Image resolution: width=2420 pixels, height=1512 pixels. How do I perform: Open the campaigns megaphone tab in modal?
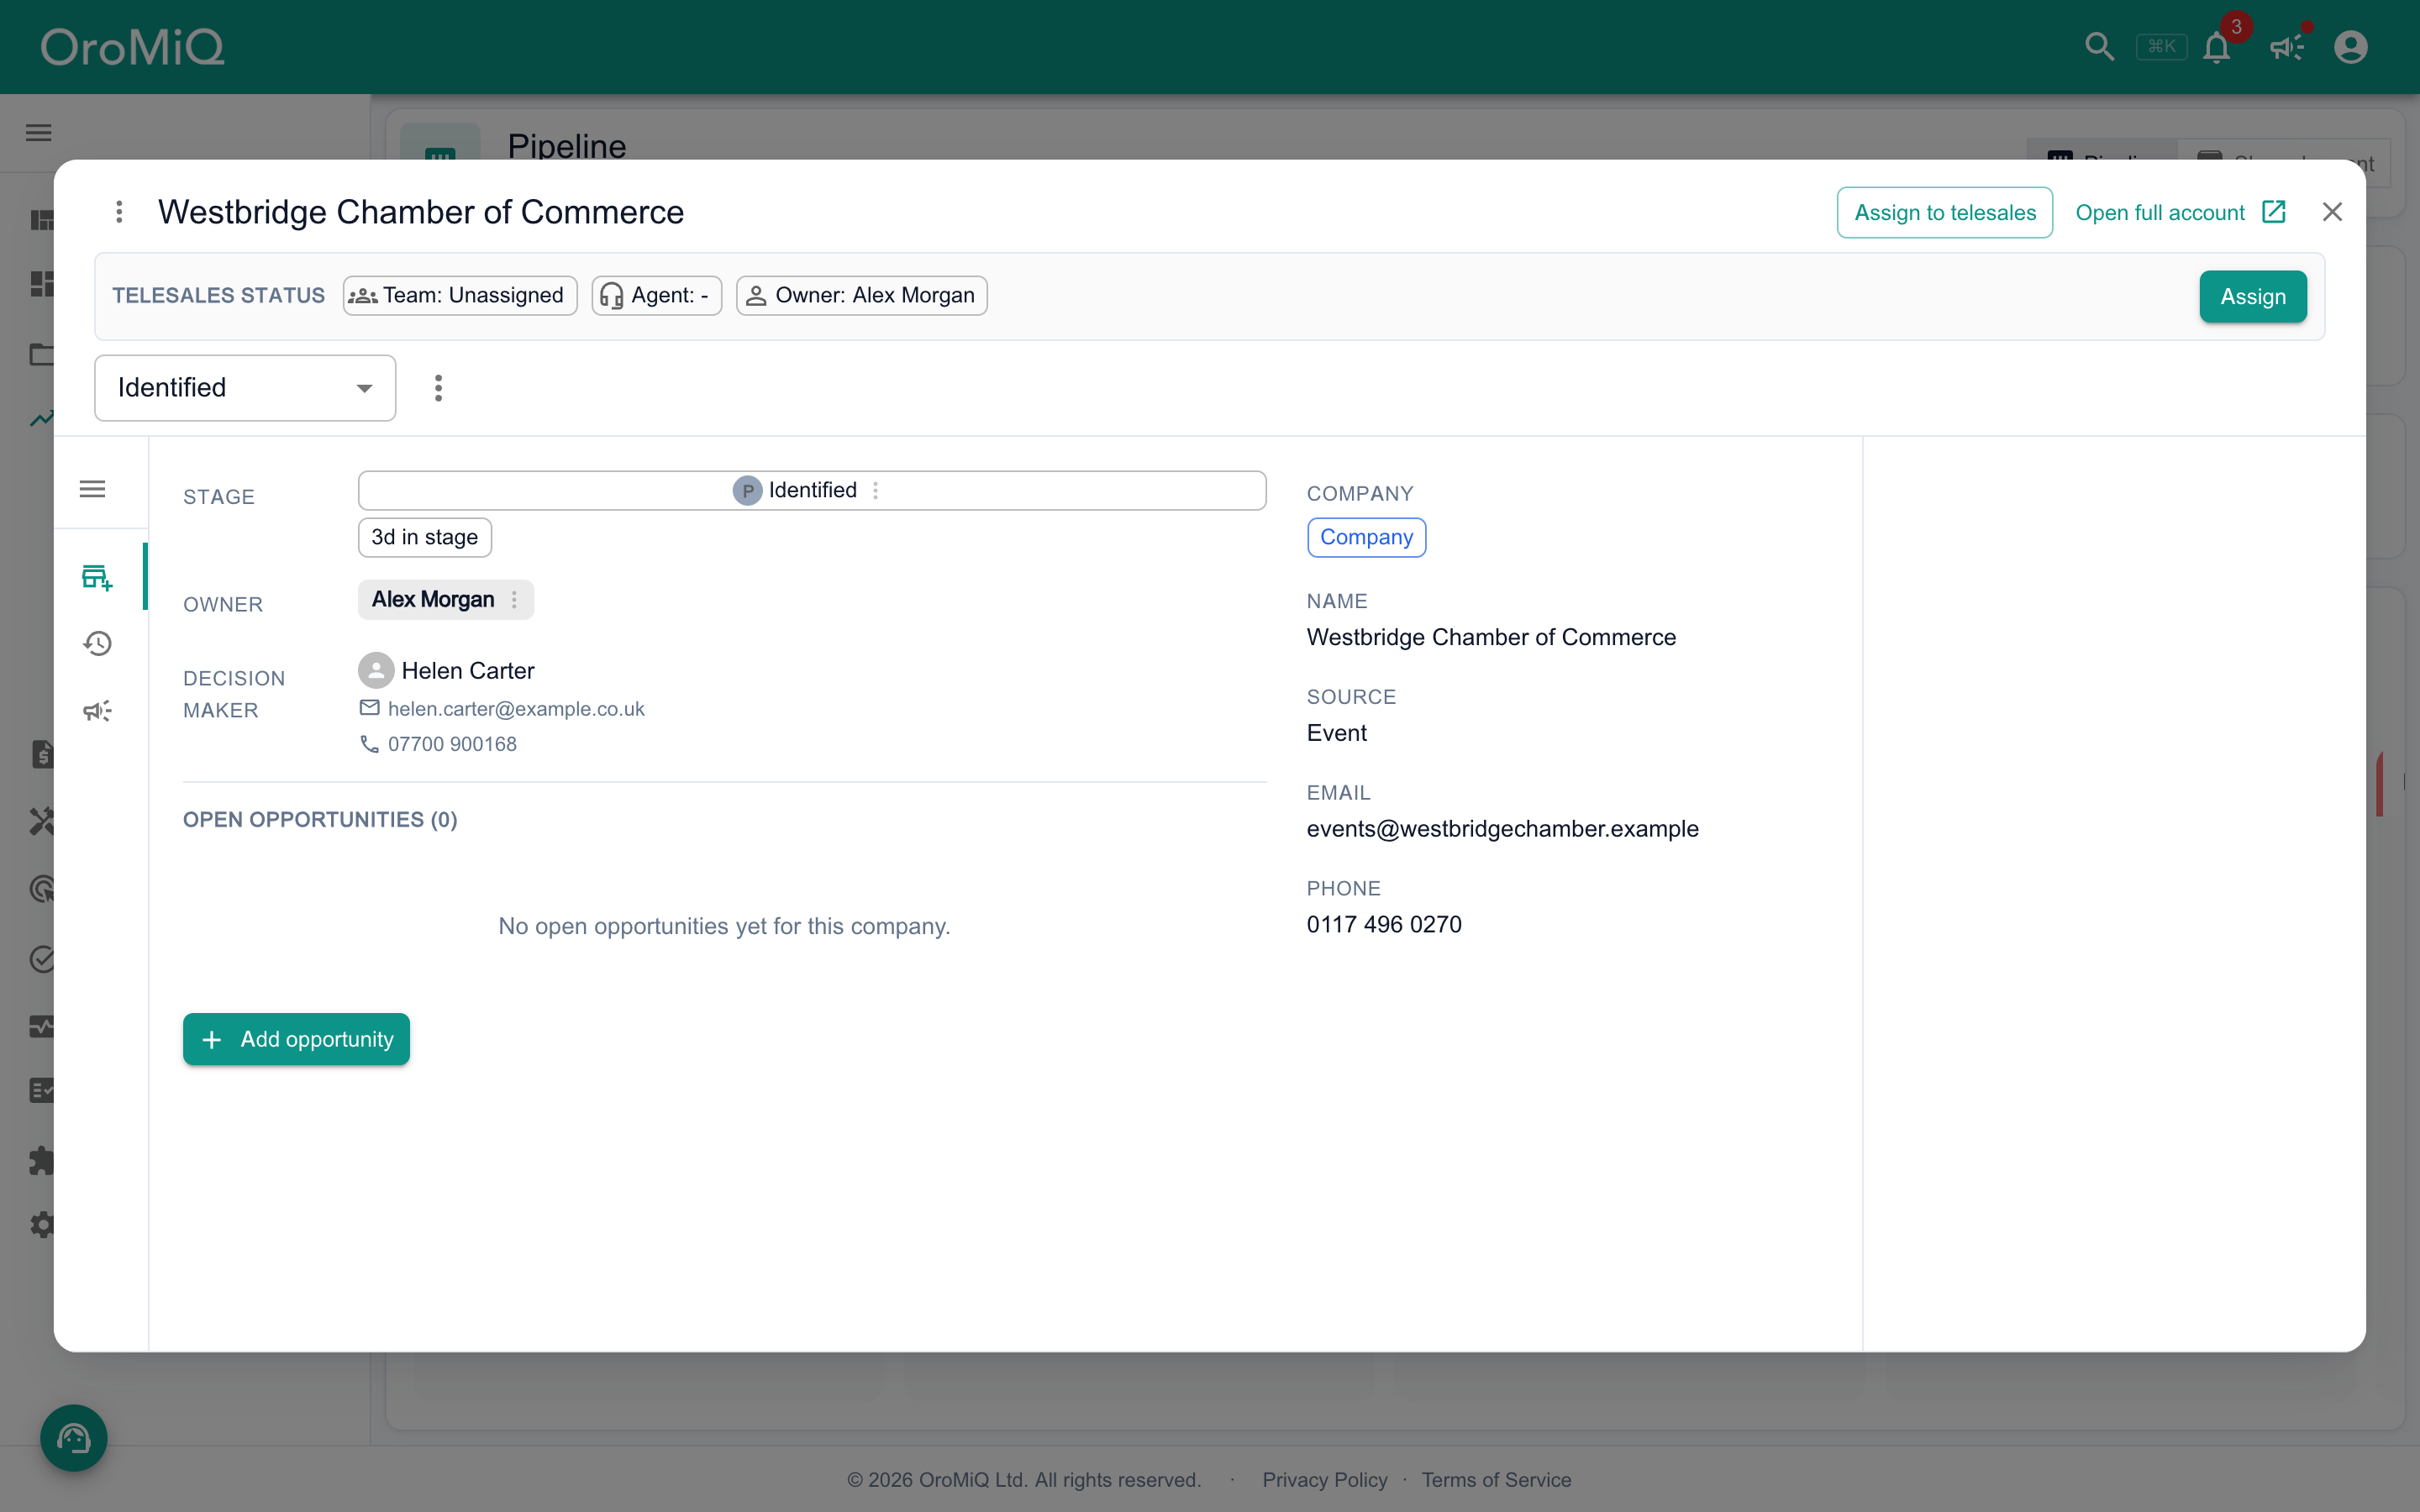point(97,711)
